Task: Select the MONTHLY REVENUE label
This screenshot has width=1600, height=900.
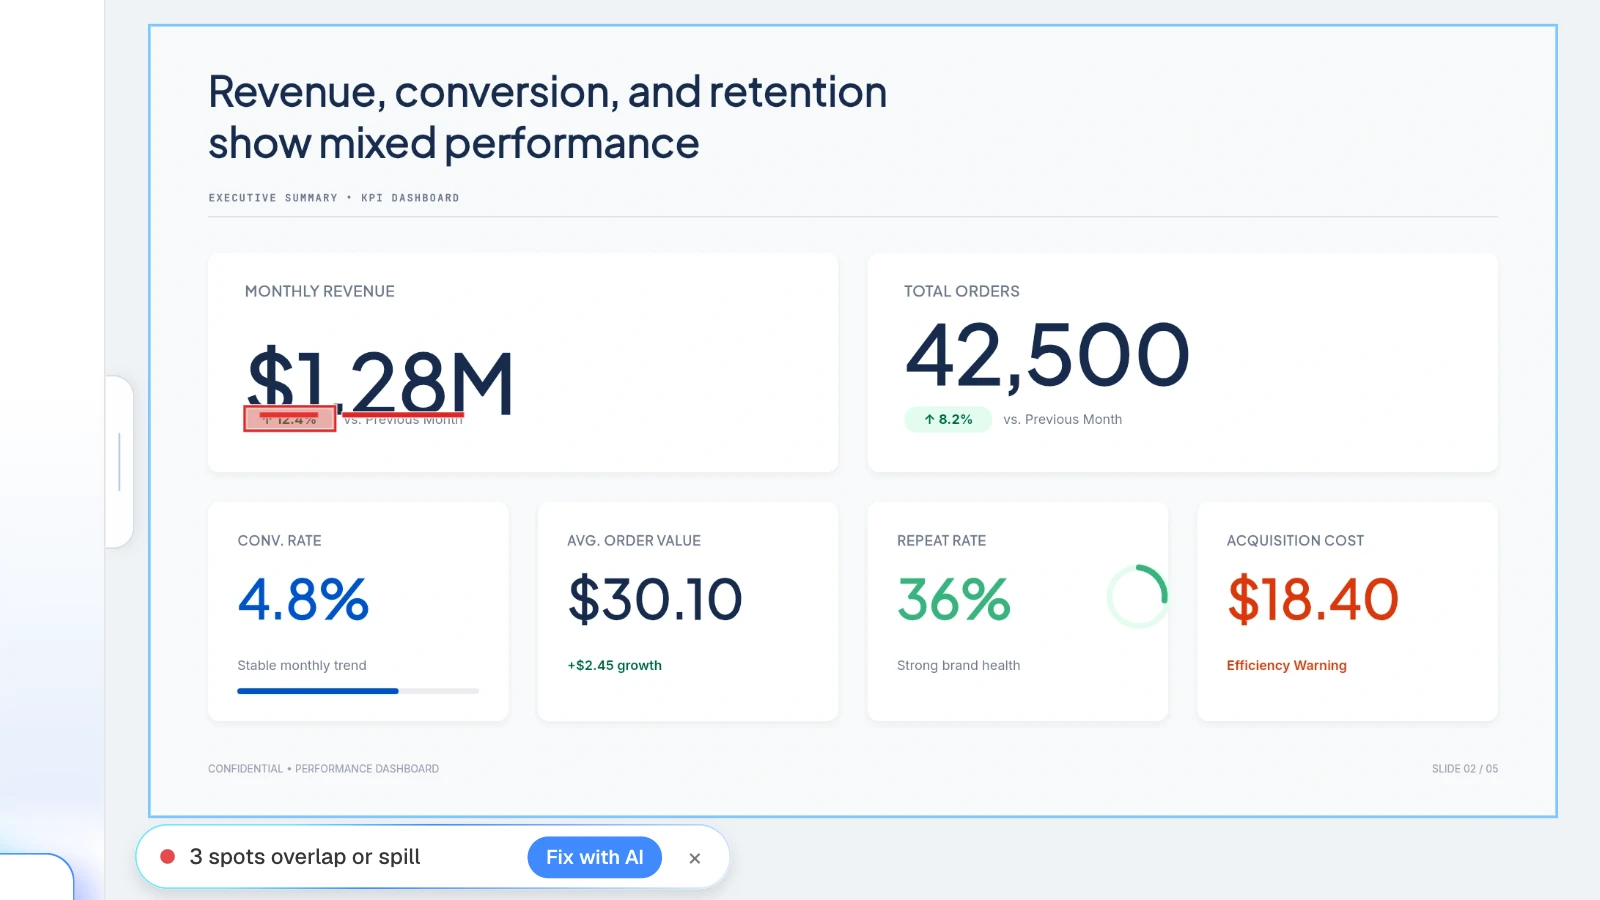Action: tap(320, 291)
